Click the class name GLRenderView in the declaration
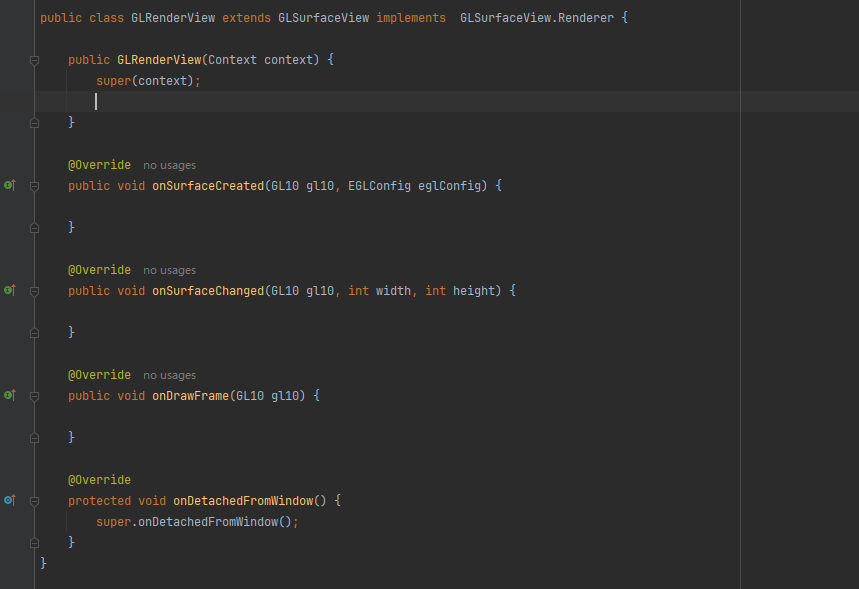 (x=173, y=18)
